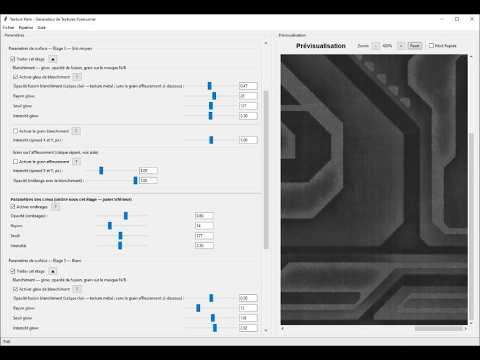Click the Opacité (ombrages) value field
The height and width of the screenshot is (360, 480).
pyautogui.click(x=204, y=216)
